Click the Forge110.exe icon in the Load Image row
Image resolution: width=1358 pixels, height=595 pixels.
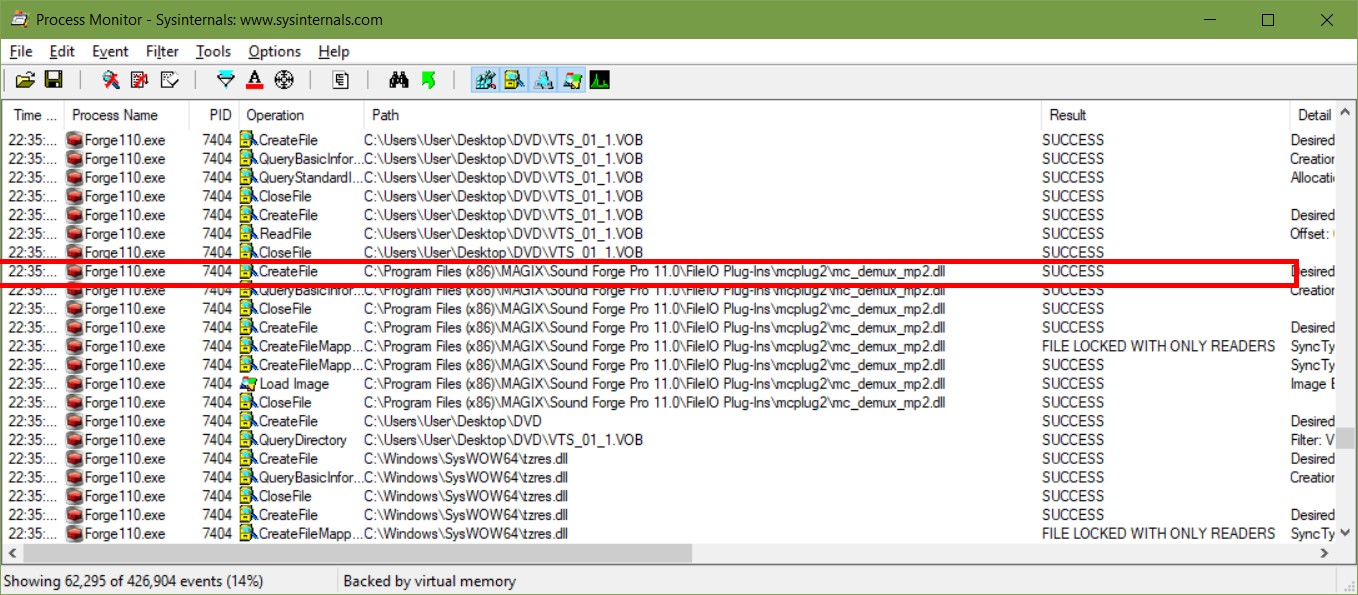[x=74, y=384]
